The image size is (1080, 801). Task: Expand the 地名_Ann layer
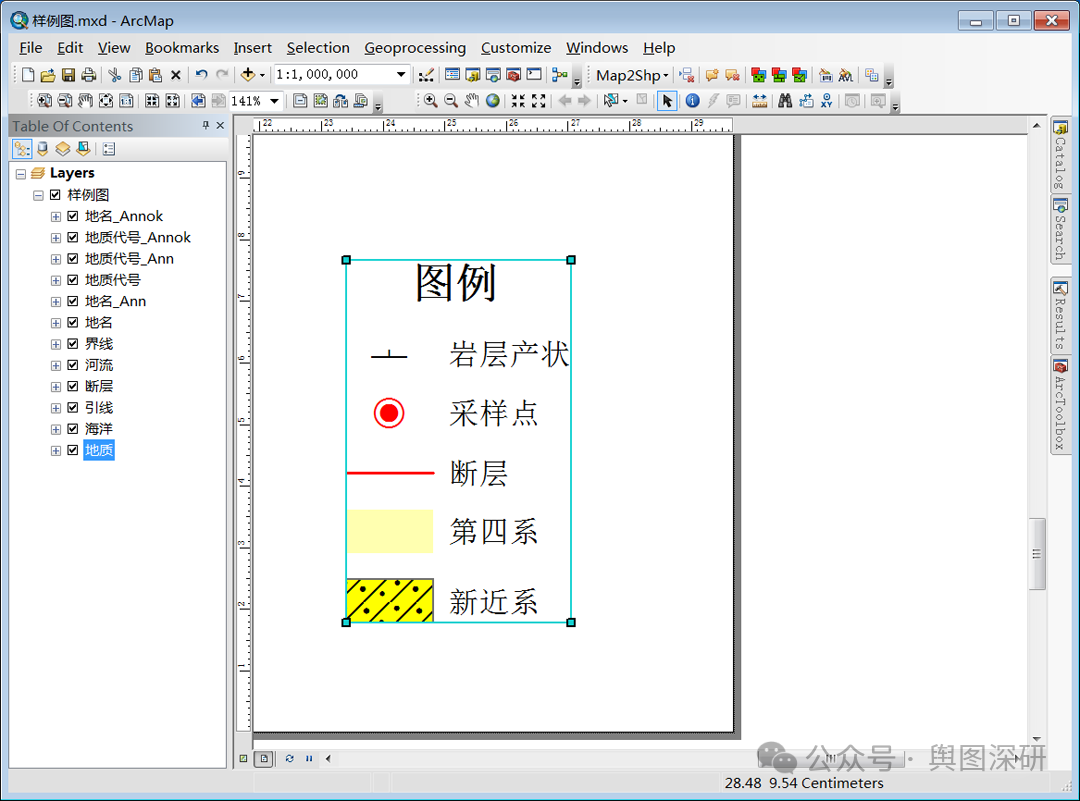(56, 302)
